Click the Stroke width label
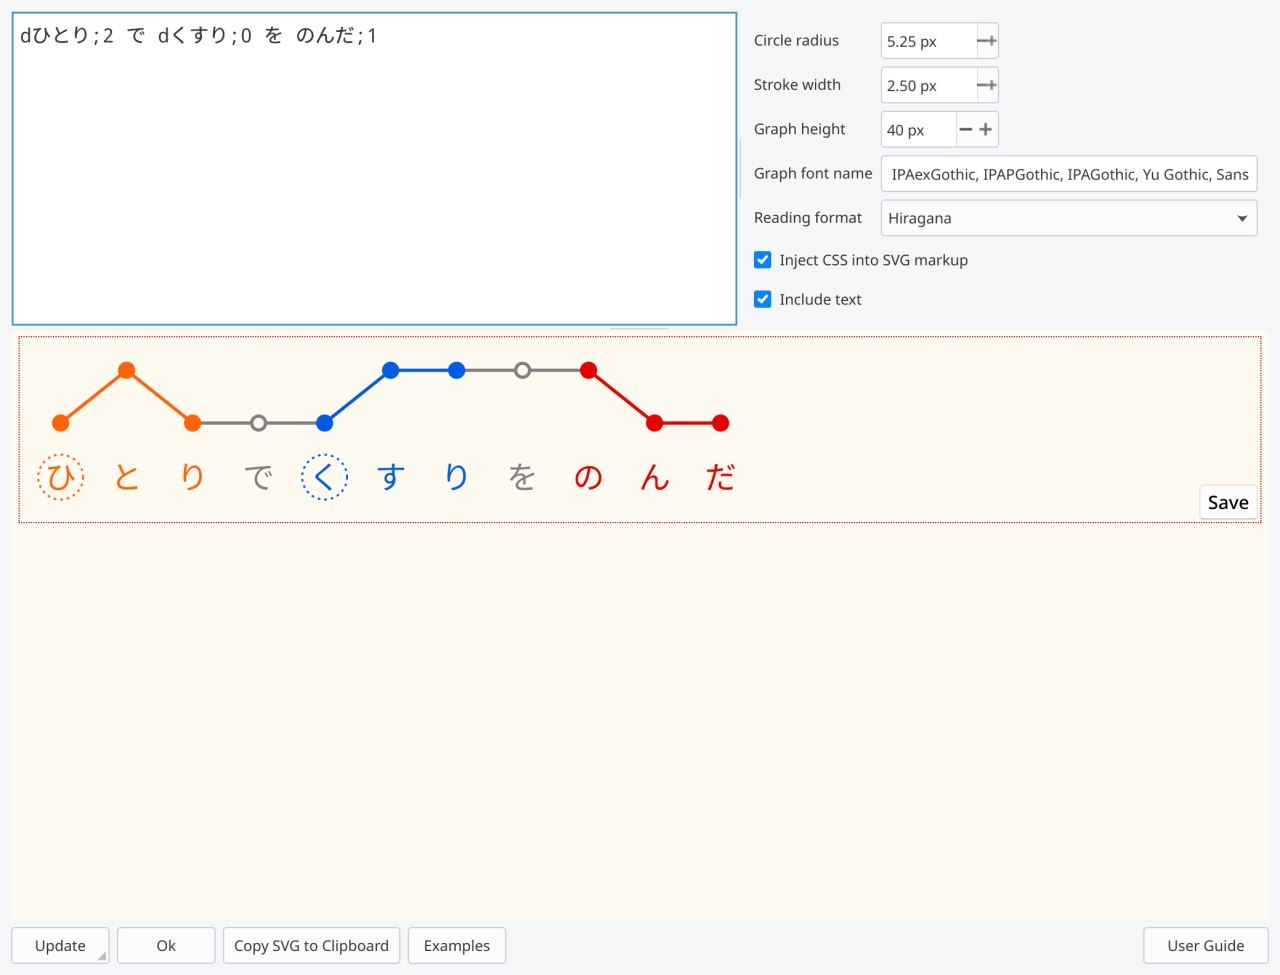Screen dimensions: 1280x975 [797, 85]
